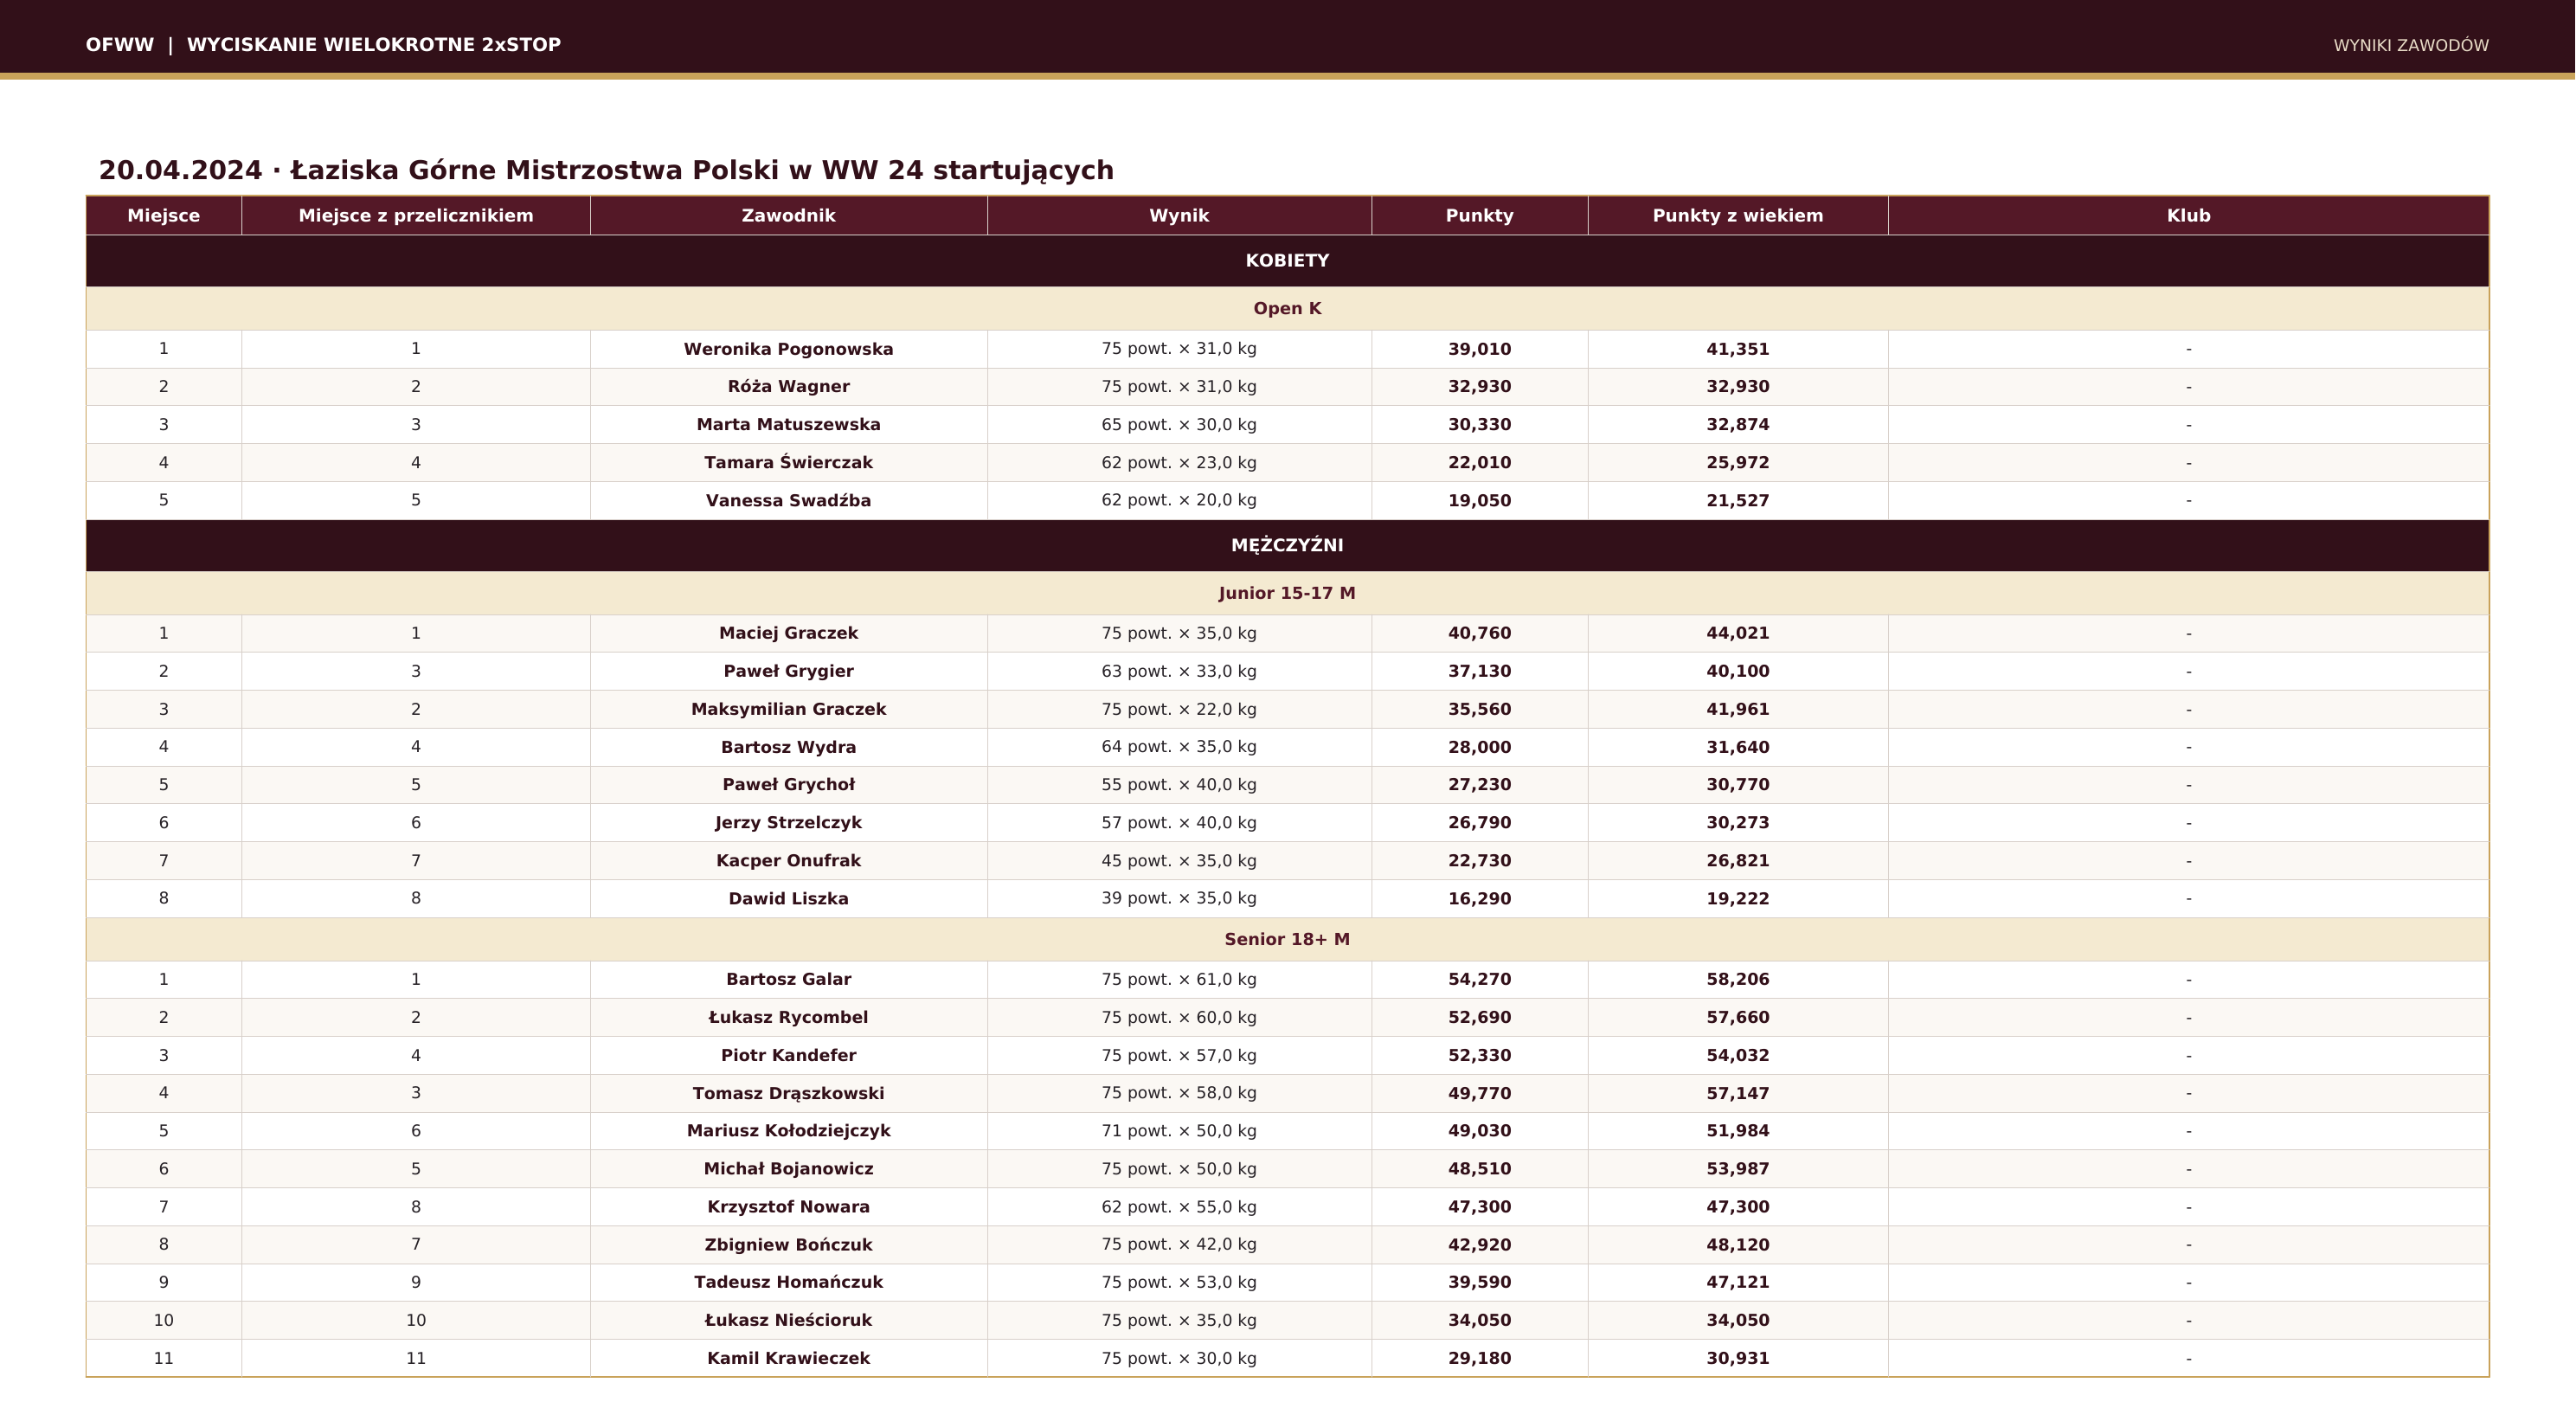The image size is (2576, 1402).
Task: Select the Miejsce z przelicznikiem column header
Action: 416,216
